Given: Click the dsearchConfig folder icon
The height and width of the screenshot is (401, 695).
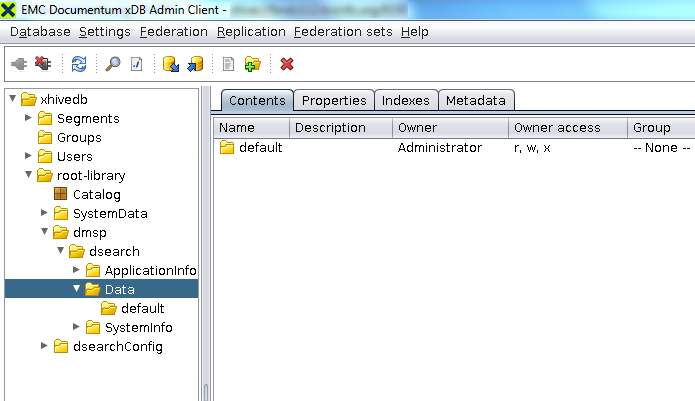Looking at the screenshot, I should coord(61,346).
